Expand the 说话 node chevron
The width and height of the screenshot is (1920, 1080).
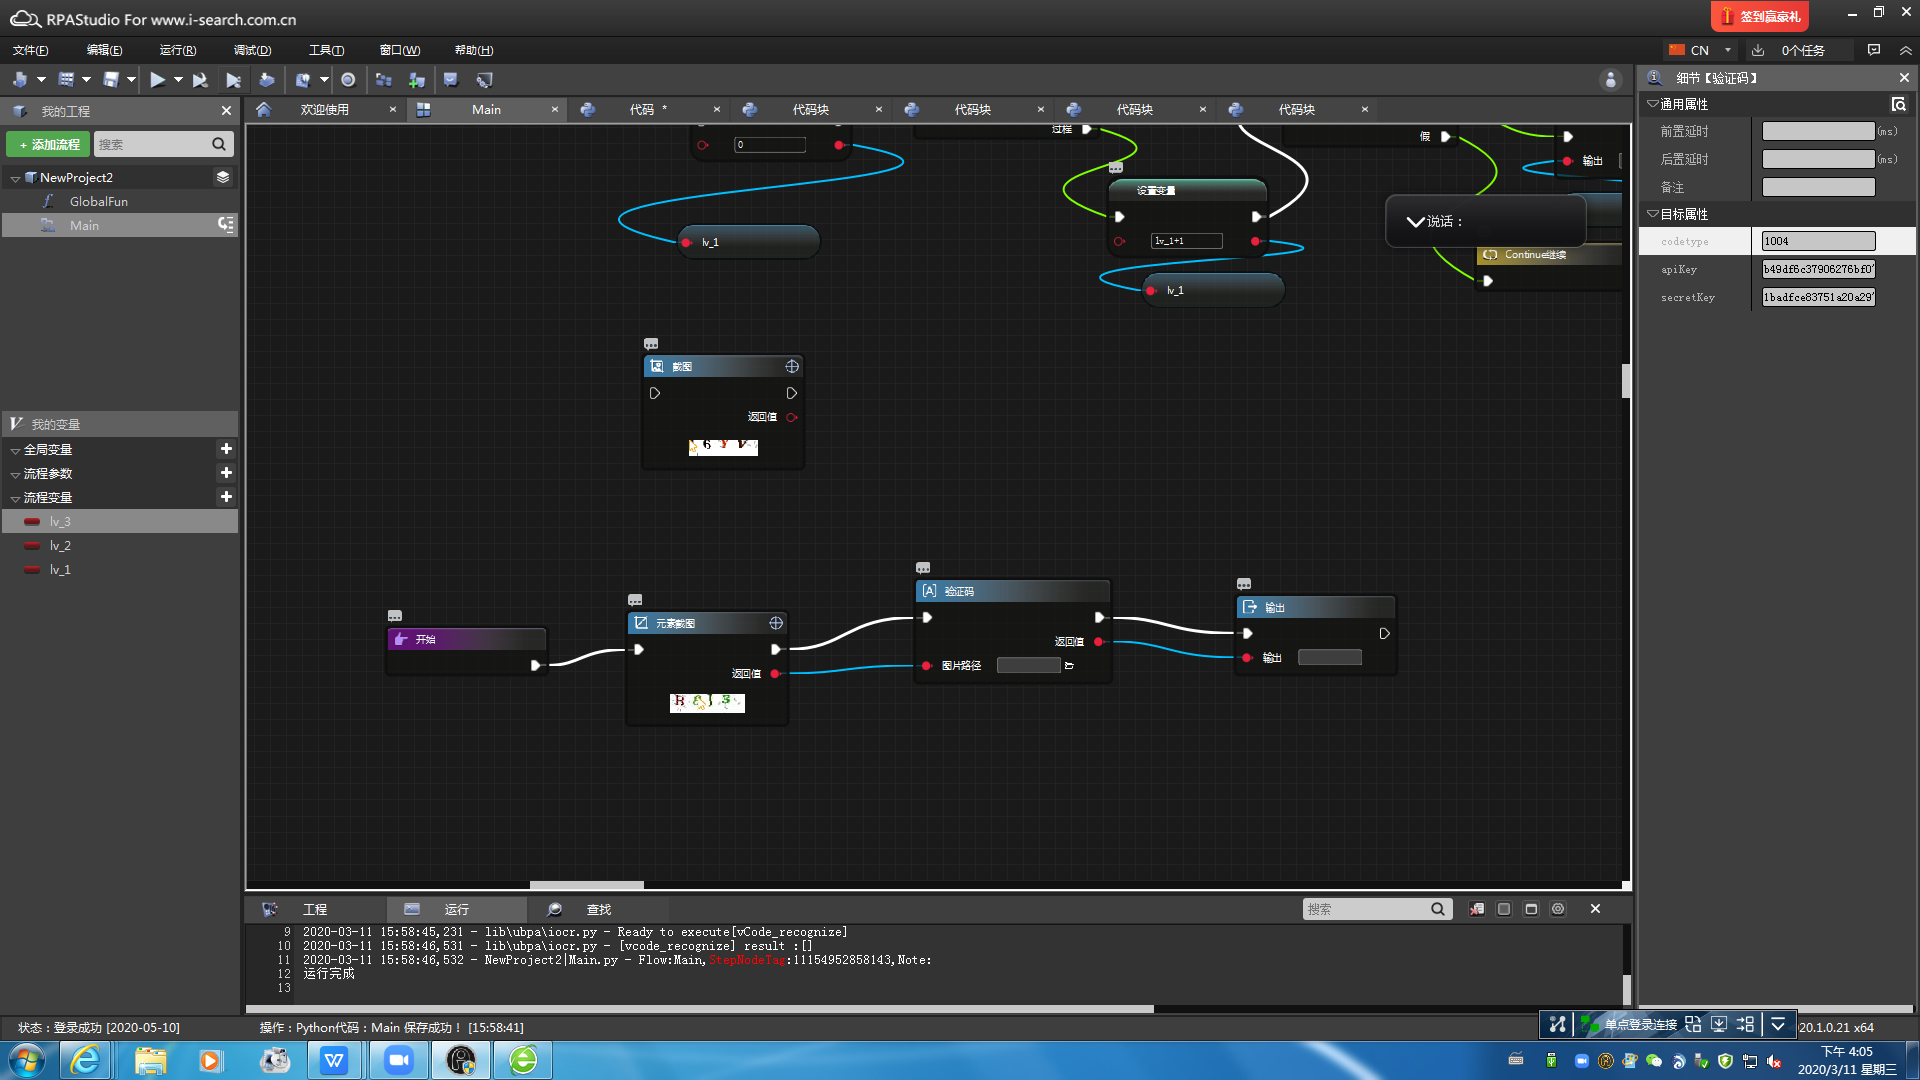coord(1415,221)
